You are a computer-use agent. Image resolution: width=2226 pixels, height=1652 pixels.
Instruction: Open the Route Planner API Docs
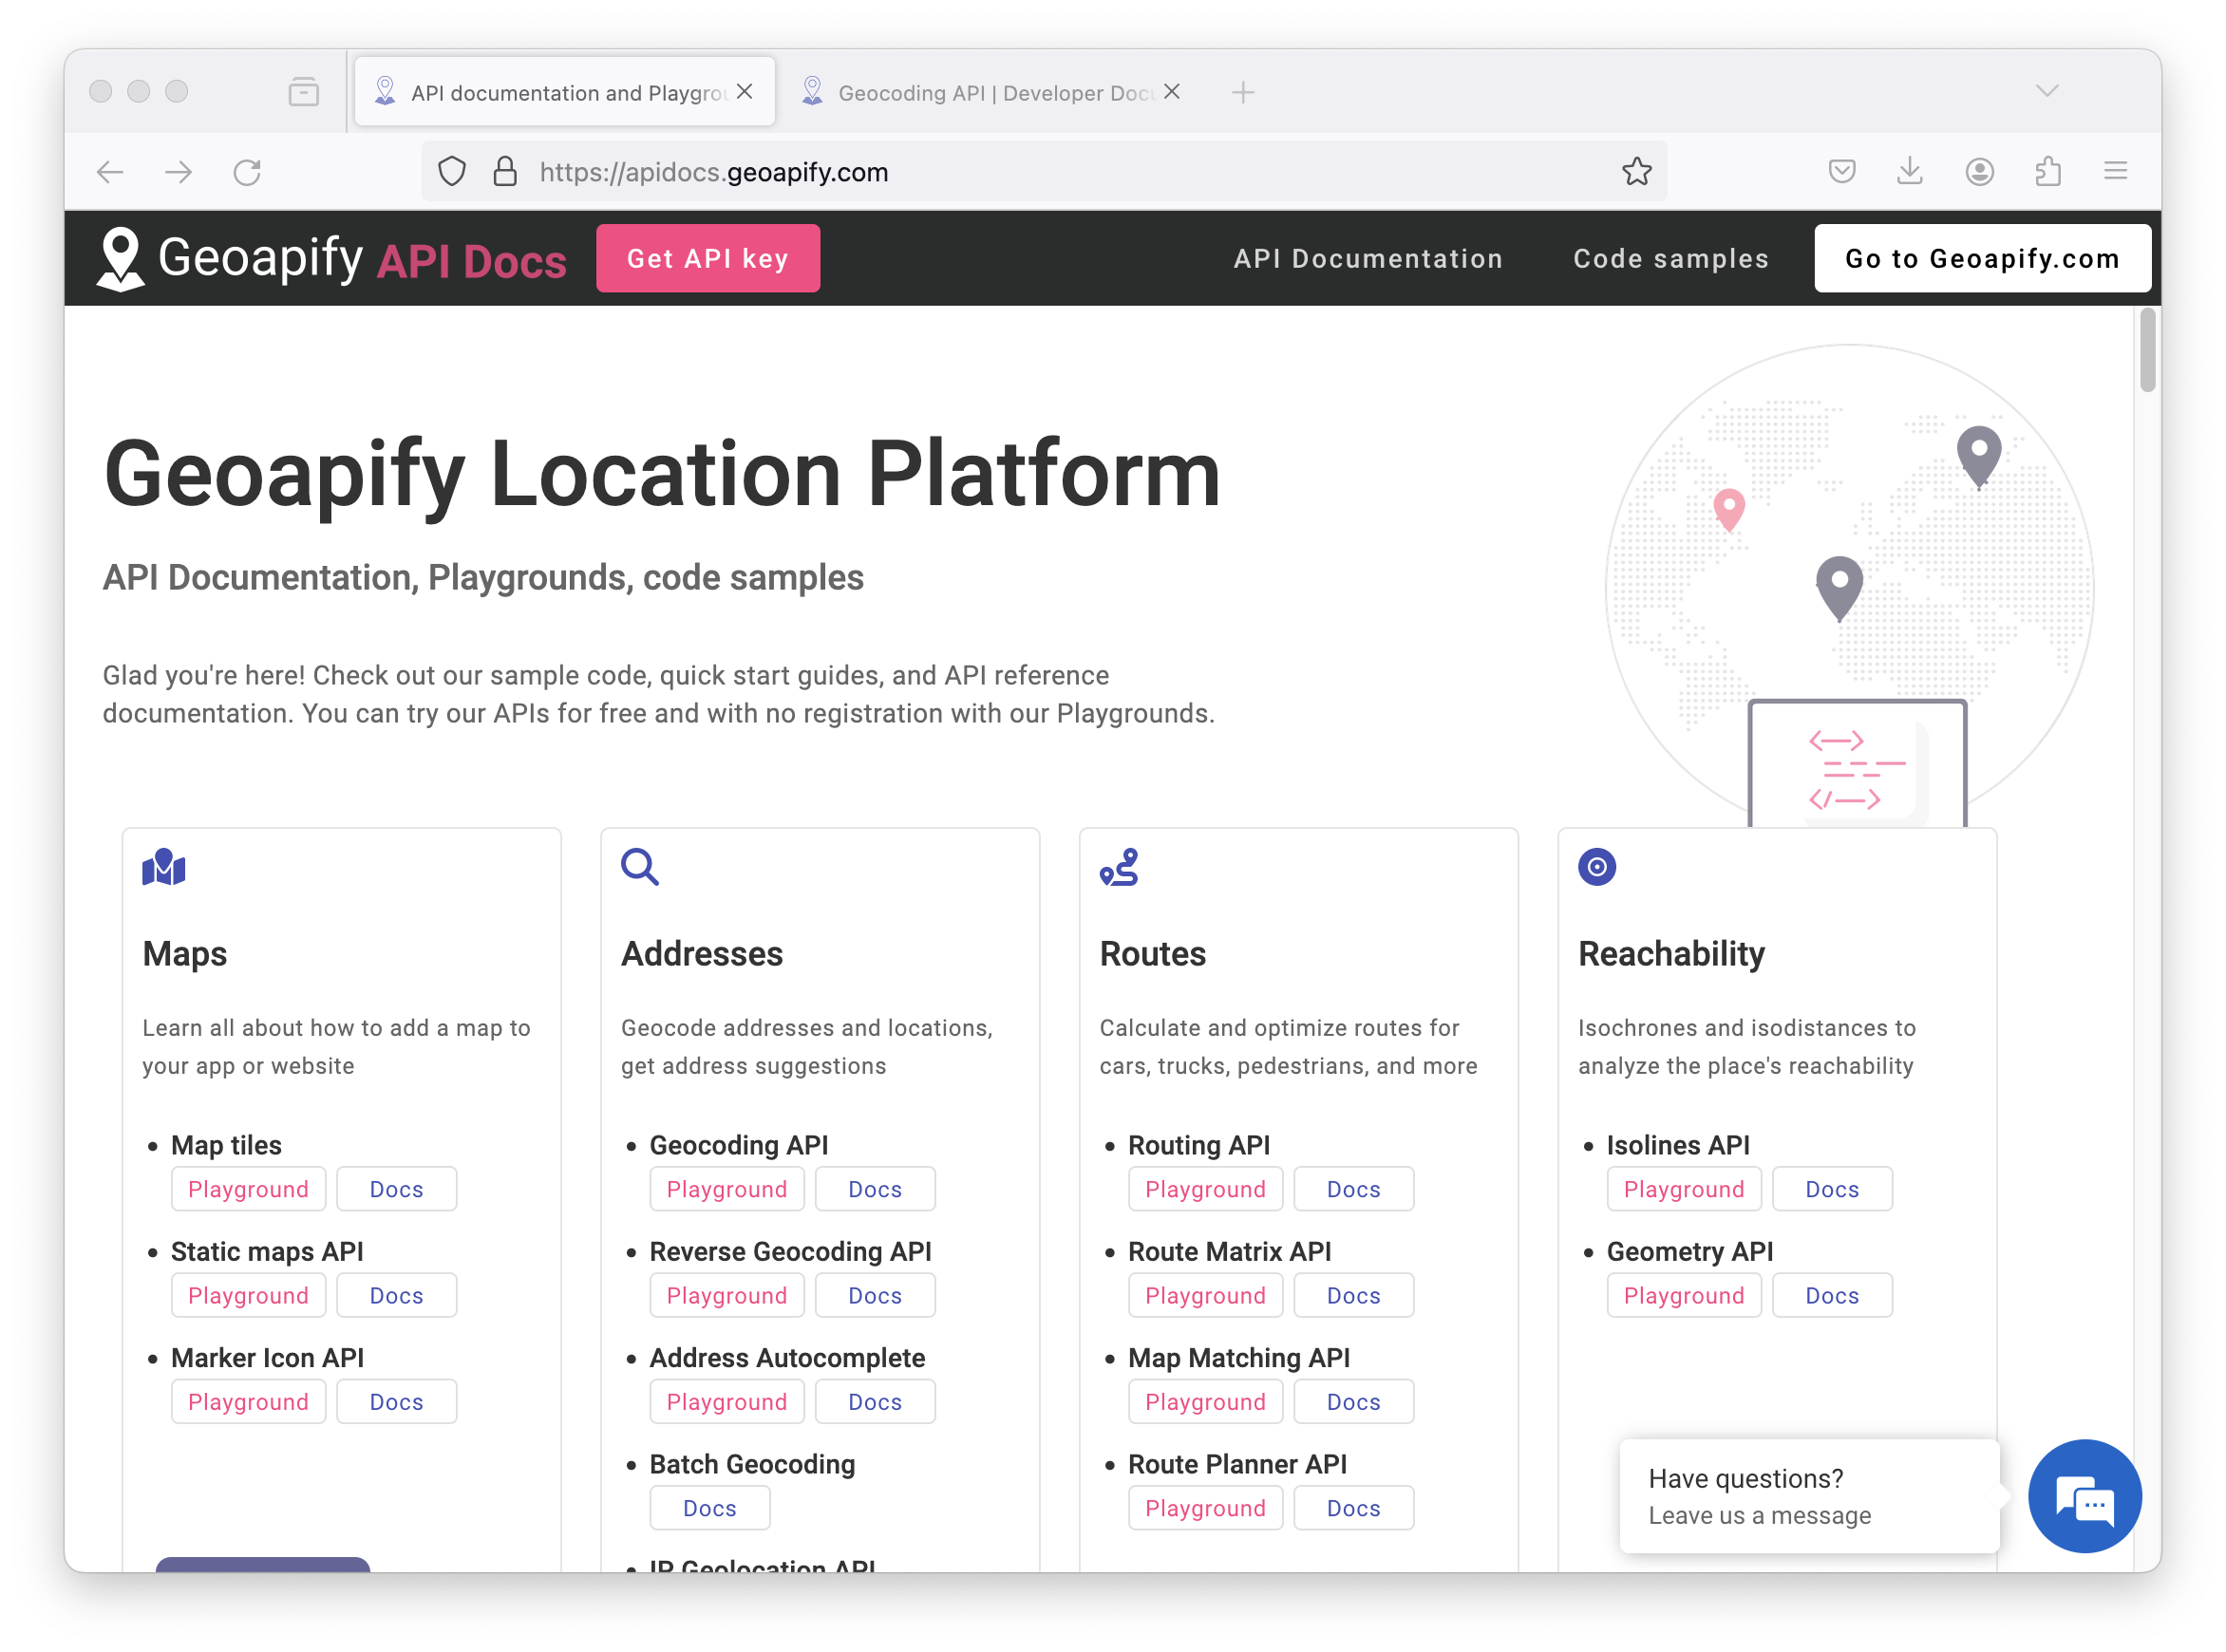point(1354,1509)
